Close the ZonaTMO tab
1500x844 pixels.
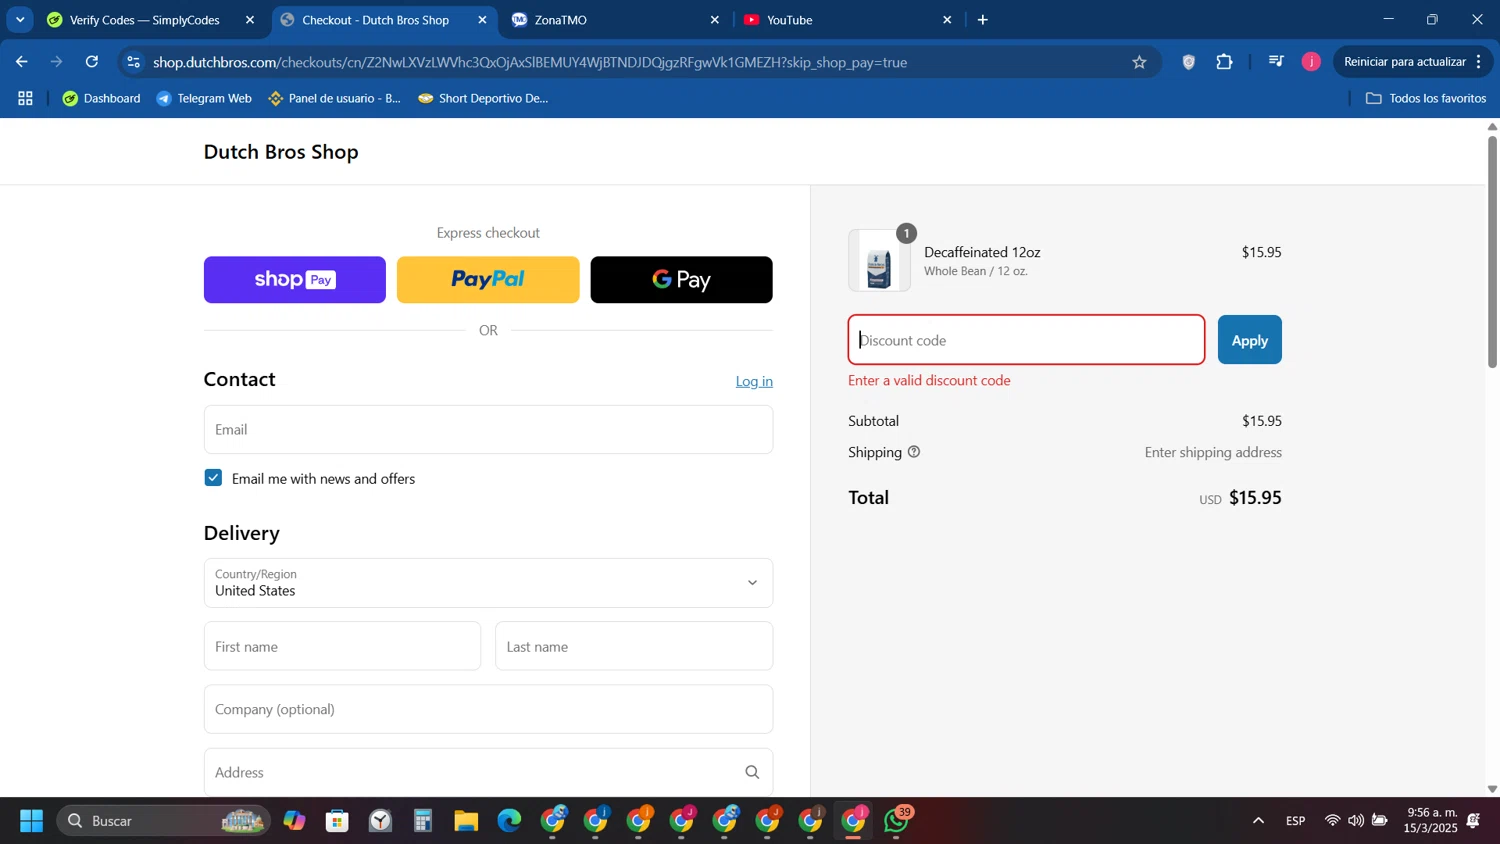pyautogui.click(x=714, y=20)
